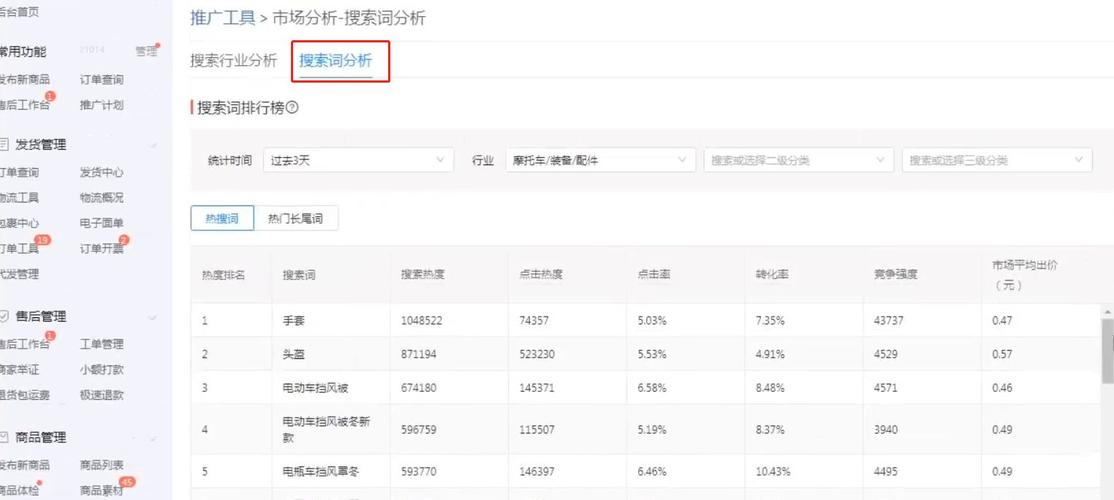Switch to the 热门长尾词 tab
The image size is (1114, 500).
(296, 219)
